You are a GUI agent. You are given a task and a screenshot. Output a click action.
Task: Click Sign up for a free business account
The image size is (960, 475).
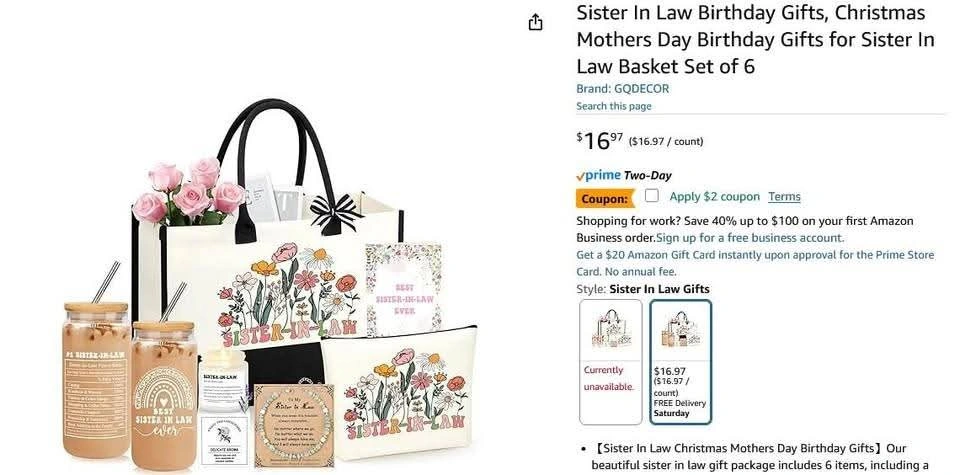pos(750,238)
